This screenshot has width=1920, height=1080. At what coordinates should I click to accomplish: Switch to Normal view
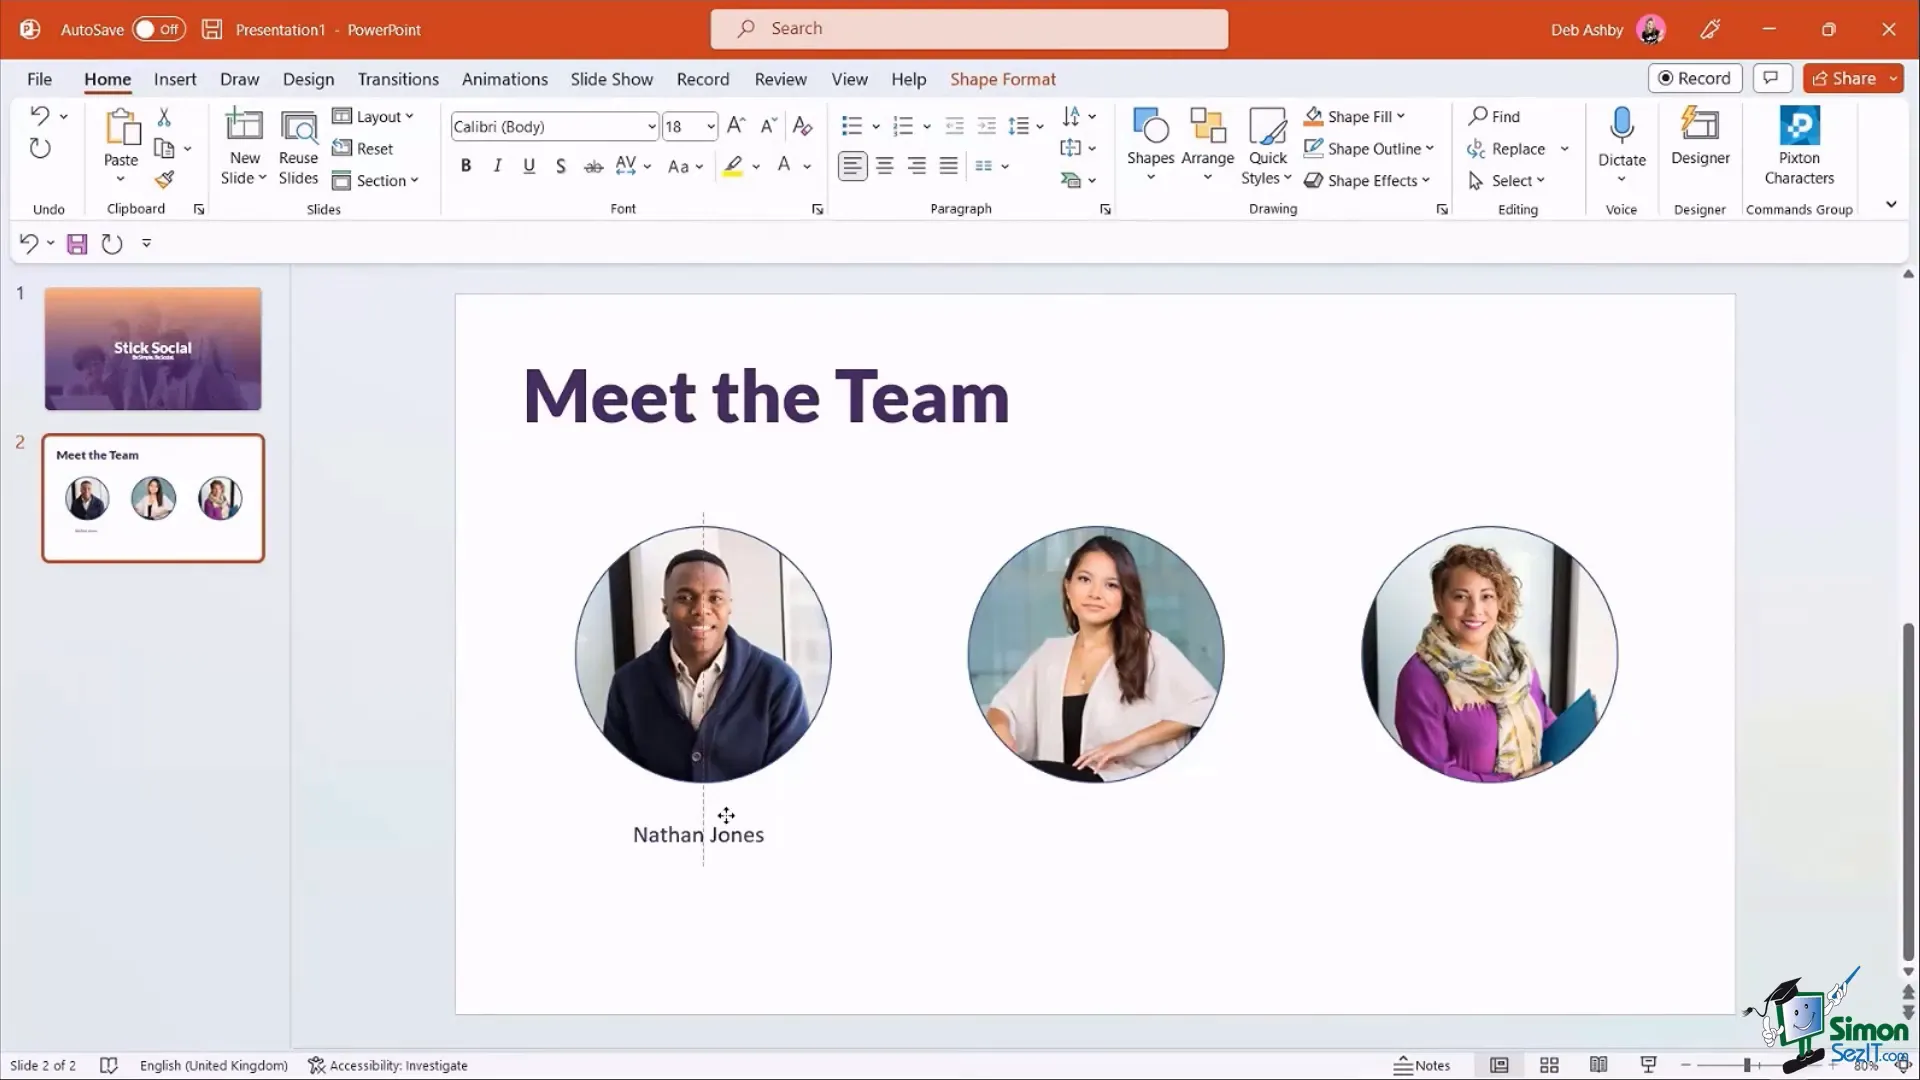(1499, 1065)
